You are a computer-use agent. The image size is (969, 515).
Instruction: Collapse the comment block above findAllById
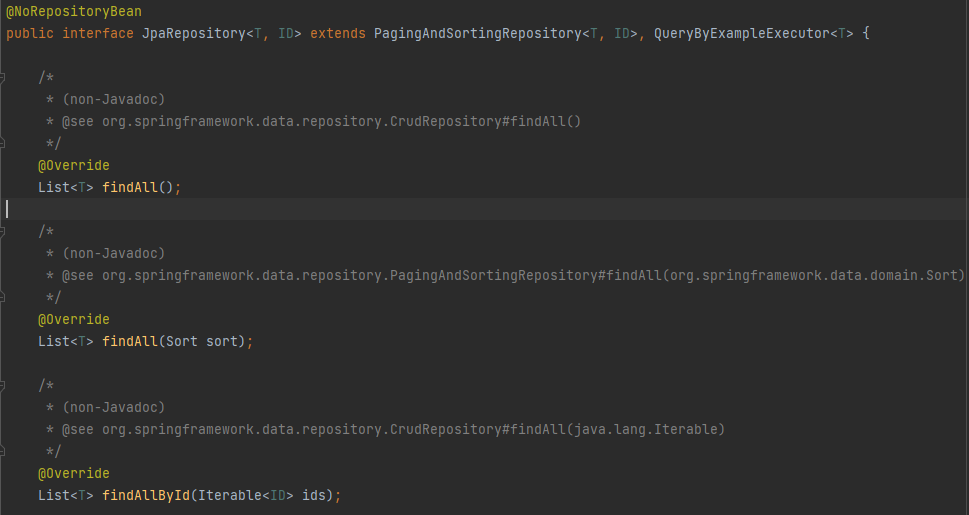[x=2, y=385]
